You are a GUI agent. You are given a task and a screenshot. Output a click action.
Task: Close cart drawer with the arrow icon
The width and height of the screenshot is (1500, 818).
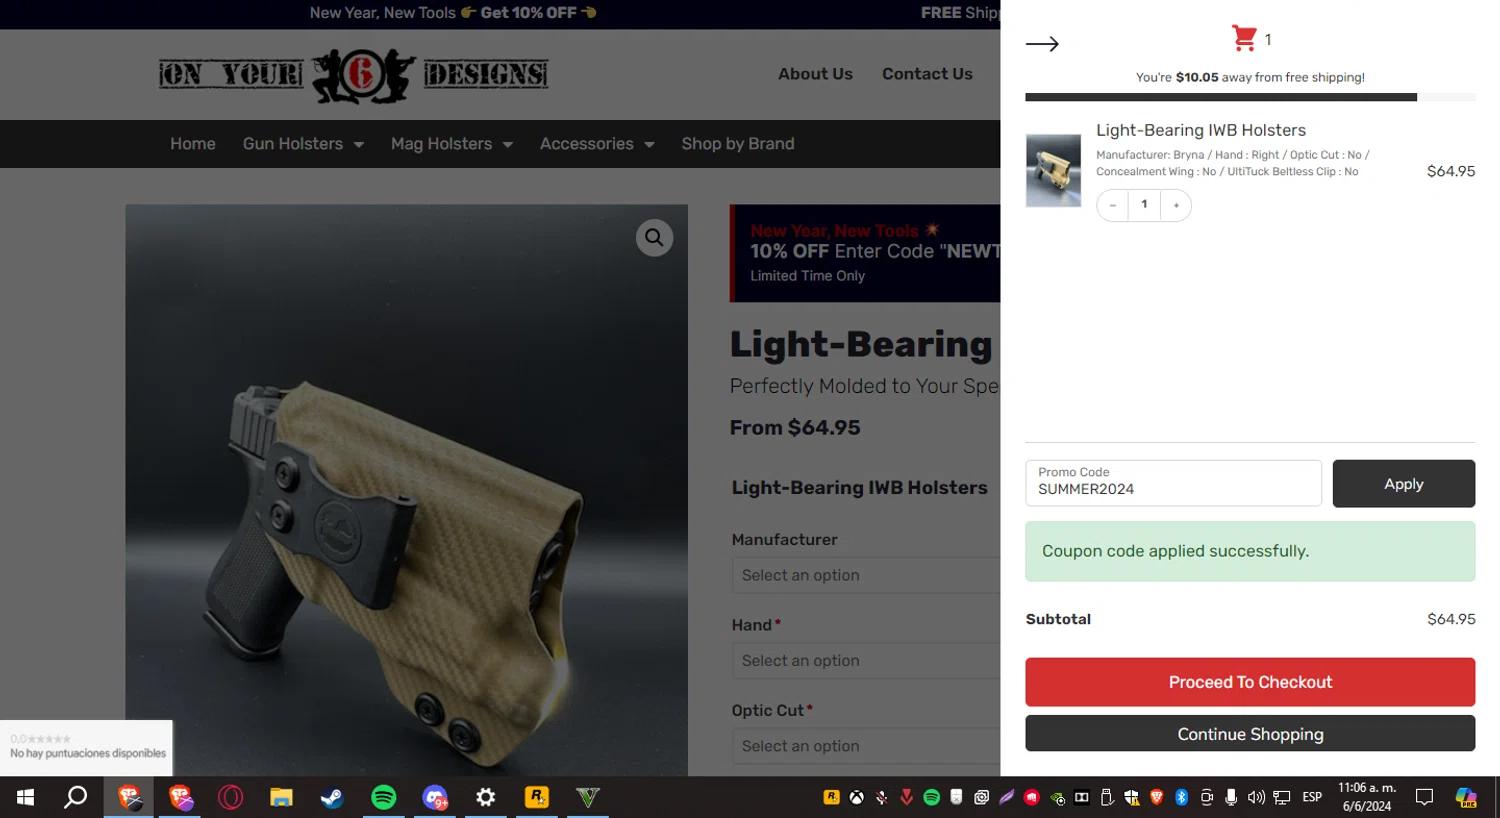[x=1042, y=43]
